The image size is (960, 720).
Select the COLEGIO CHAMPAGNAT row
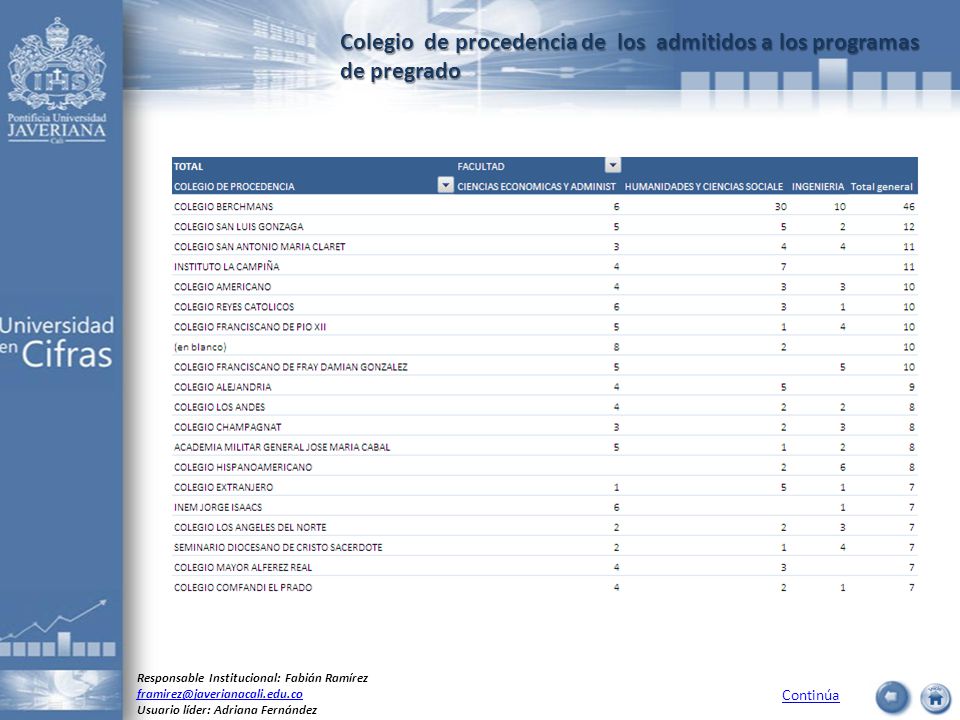(x=544, y=427)
